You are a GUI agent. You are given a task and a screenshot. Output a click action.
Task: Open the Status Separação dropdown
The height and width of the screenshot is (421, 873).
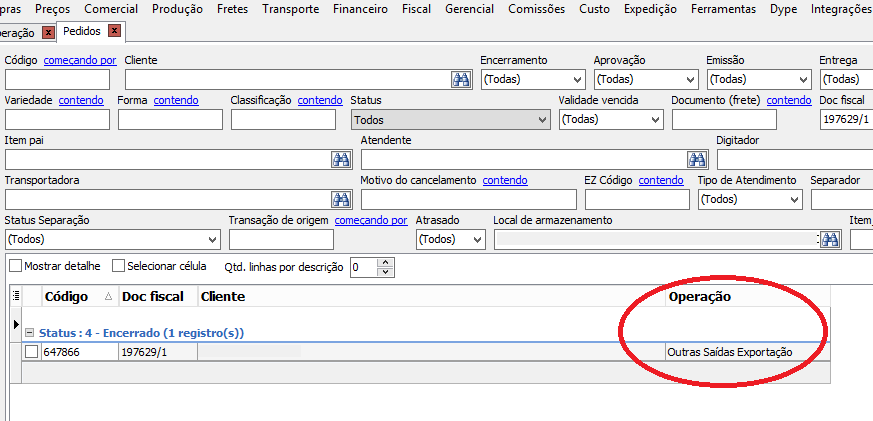(x=113, y=239)
